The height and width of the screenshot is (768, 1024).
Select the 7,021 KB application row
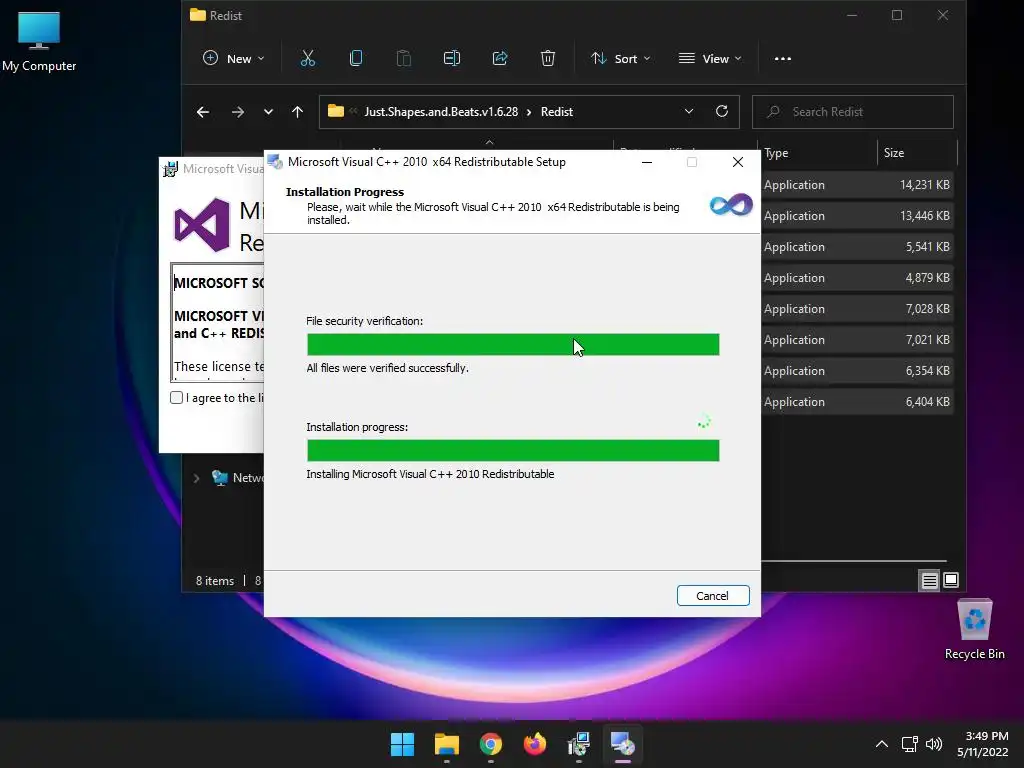(857, 340)
